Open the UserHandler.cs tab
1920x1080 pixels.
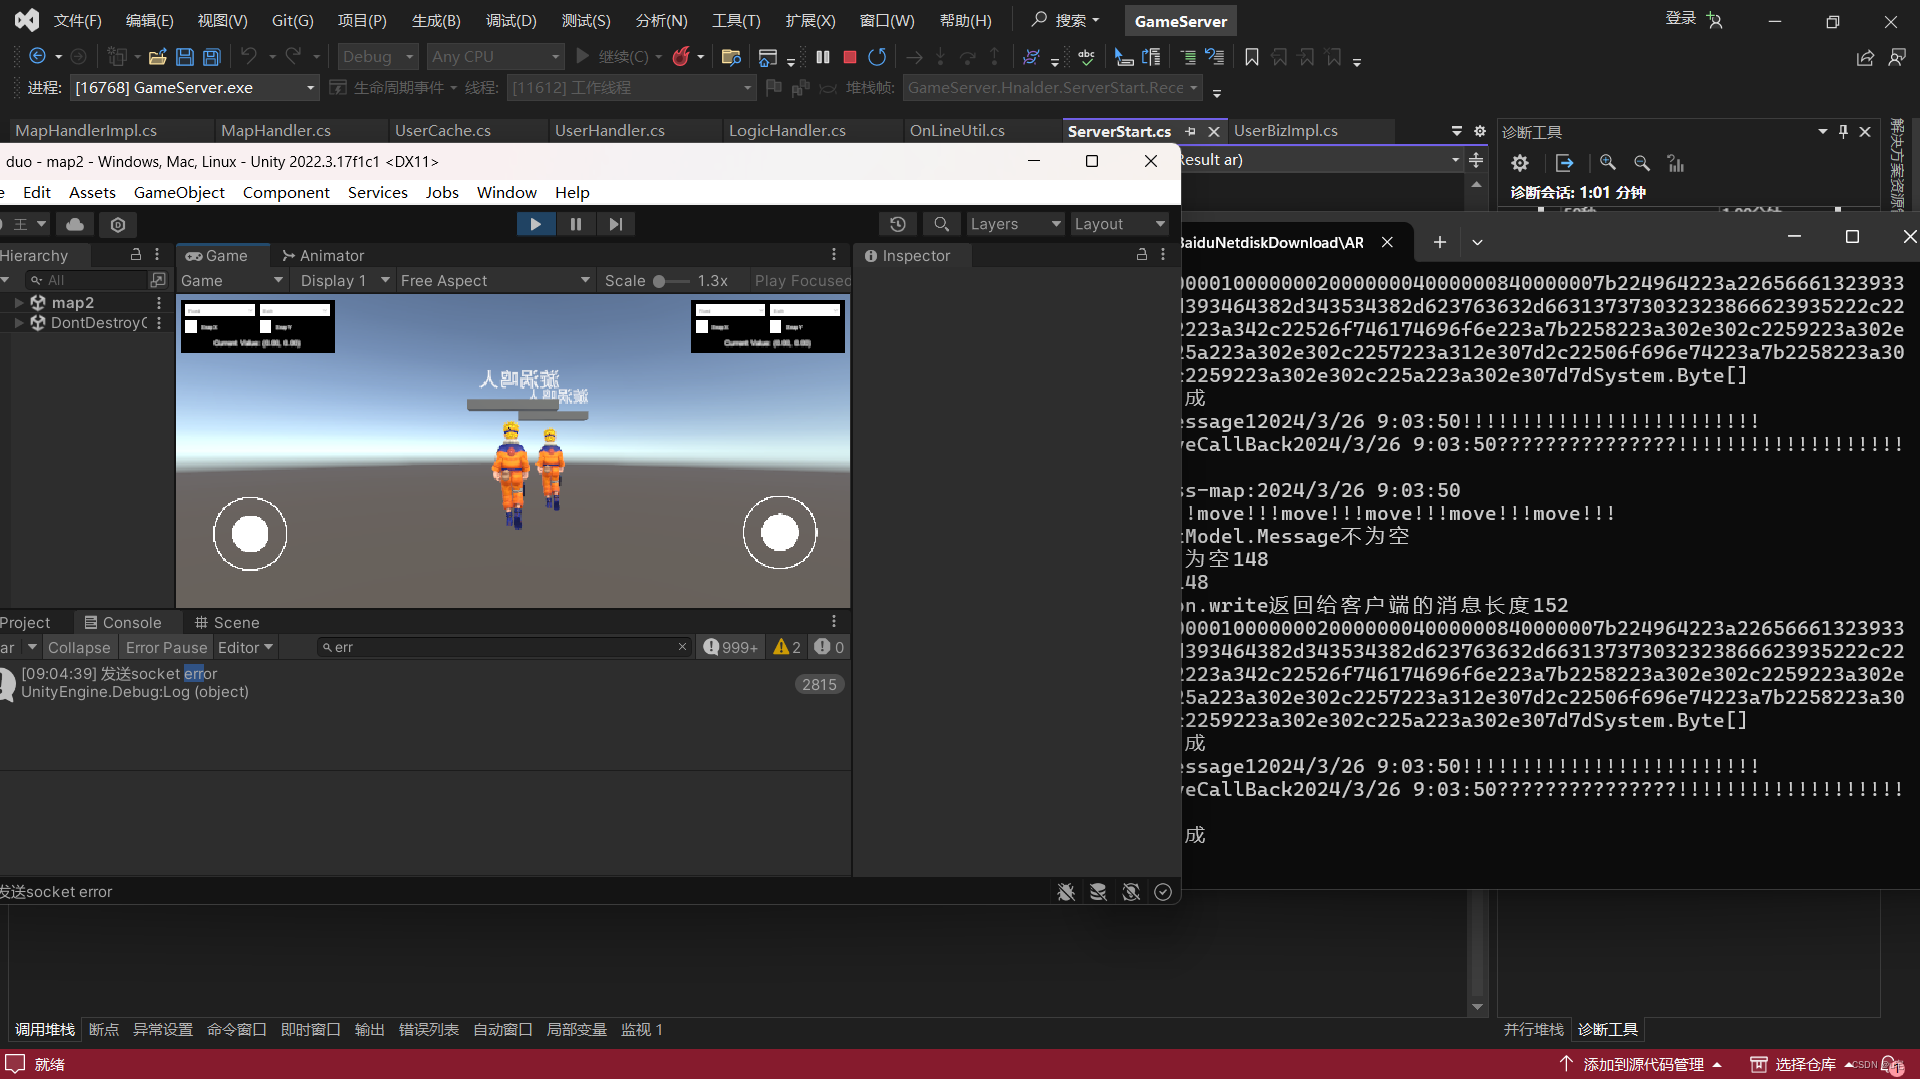point(610,131)
